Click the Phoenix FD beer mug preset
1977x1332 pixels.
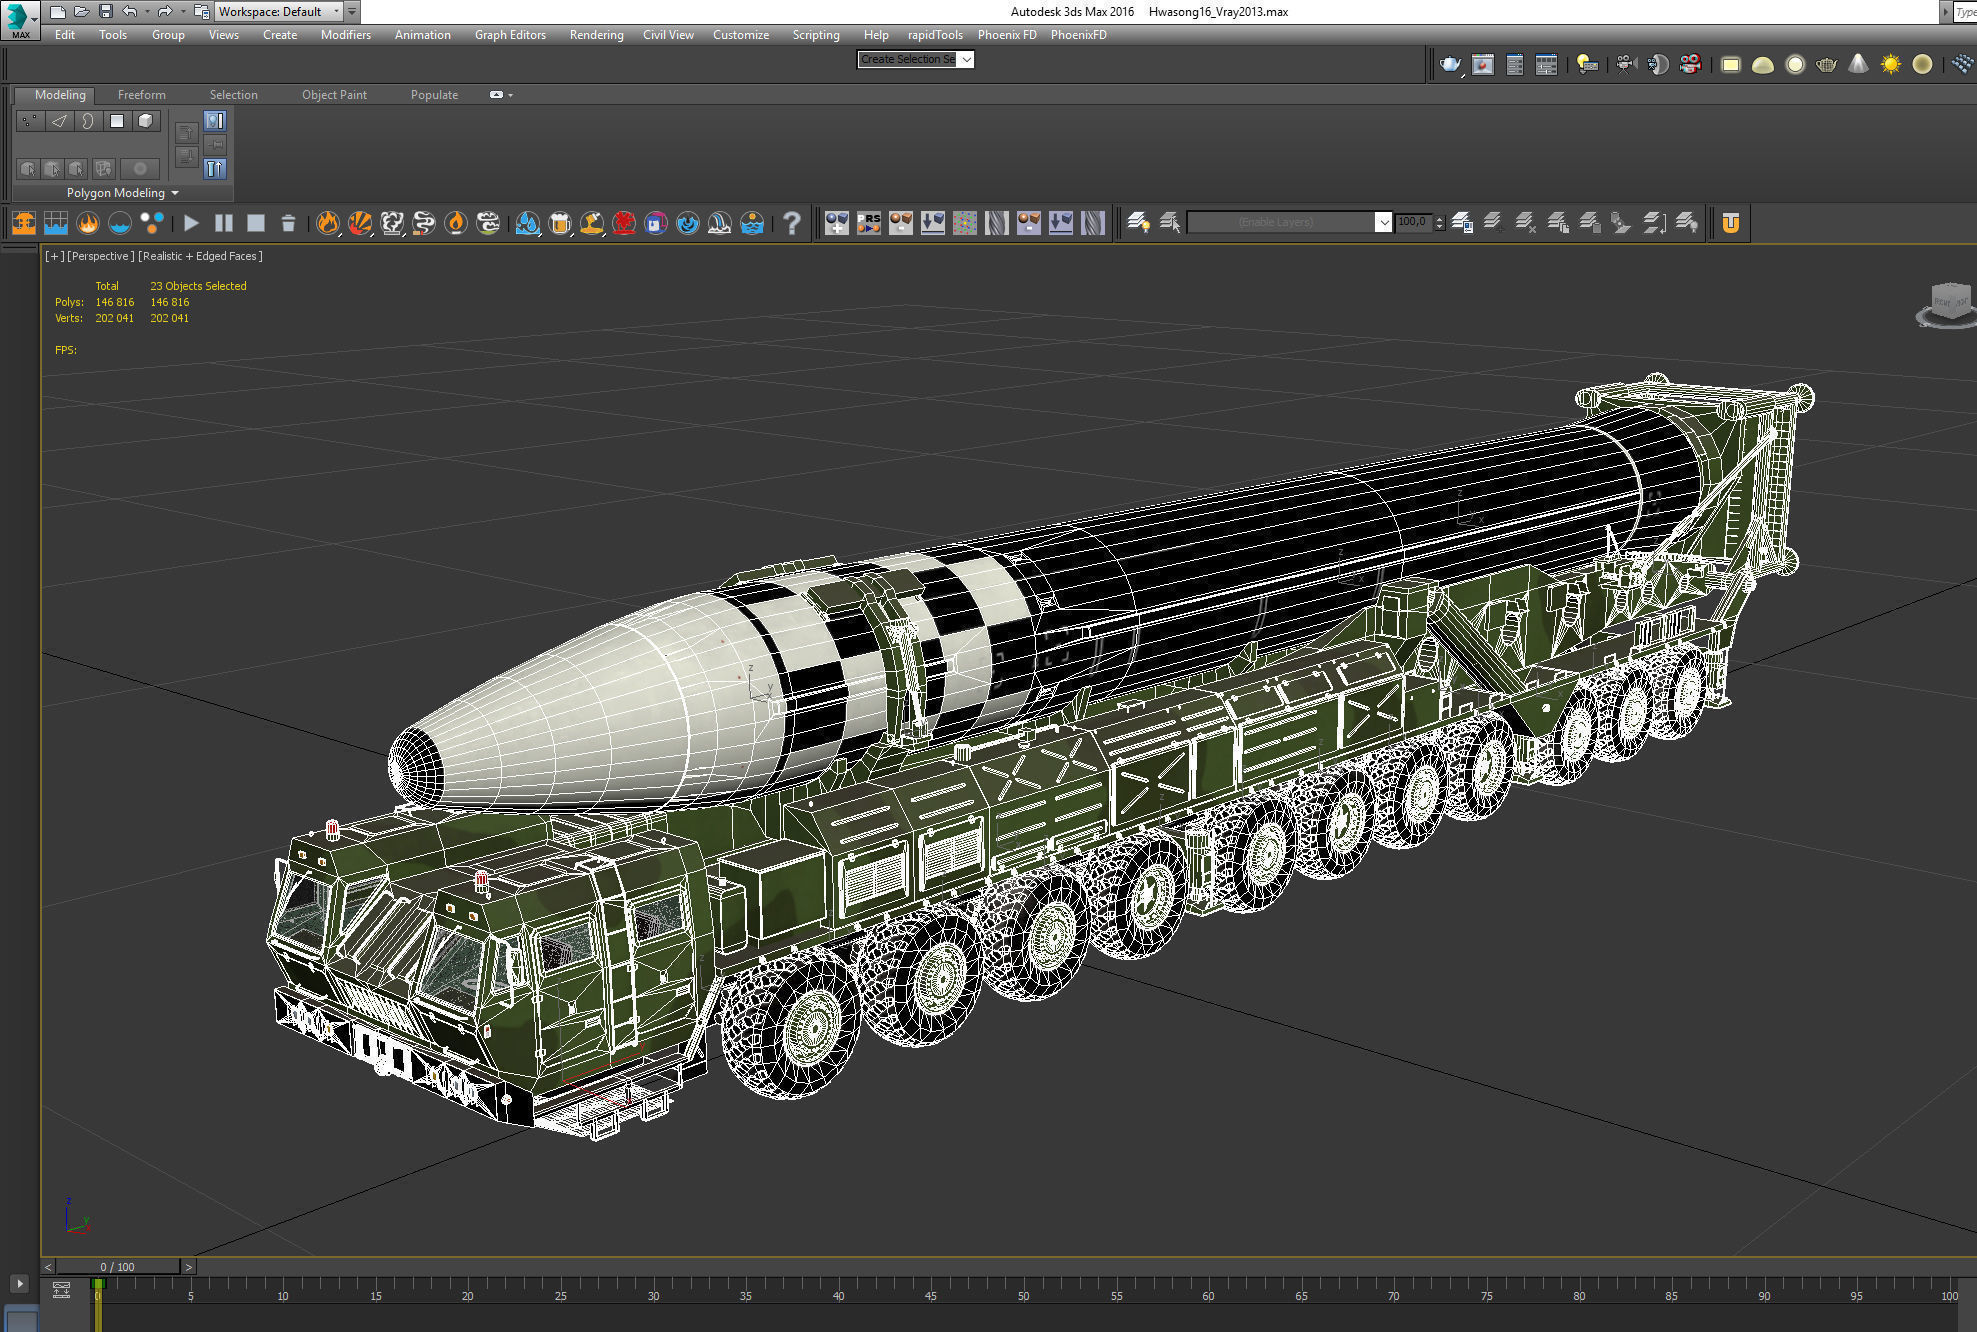click(560, 223)
